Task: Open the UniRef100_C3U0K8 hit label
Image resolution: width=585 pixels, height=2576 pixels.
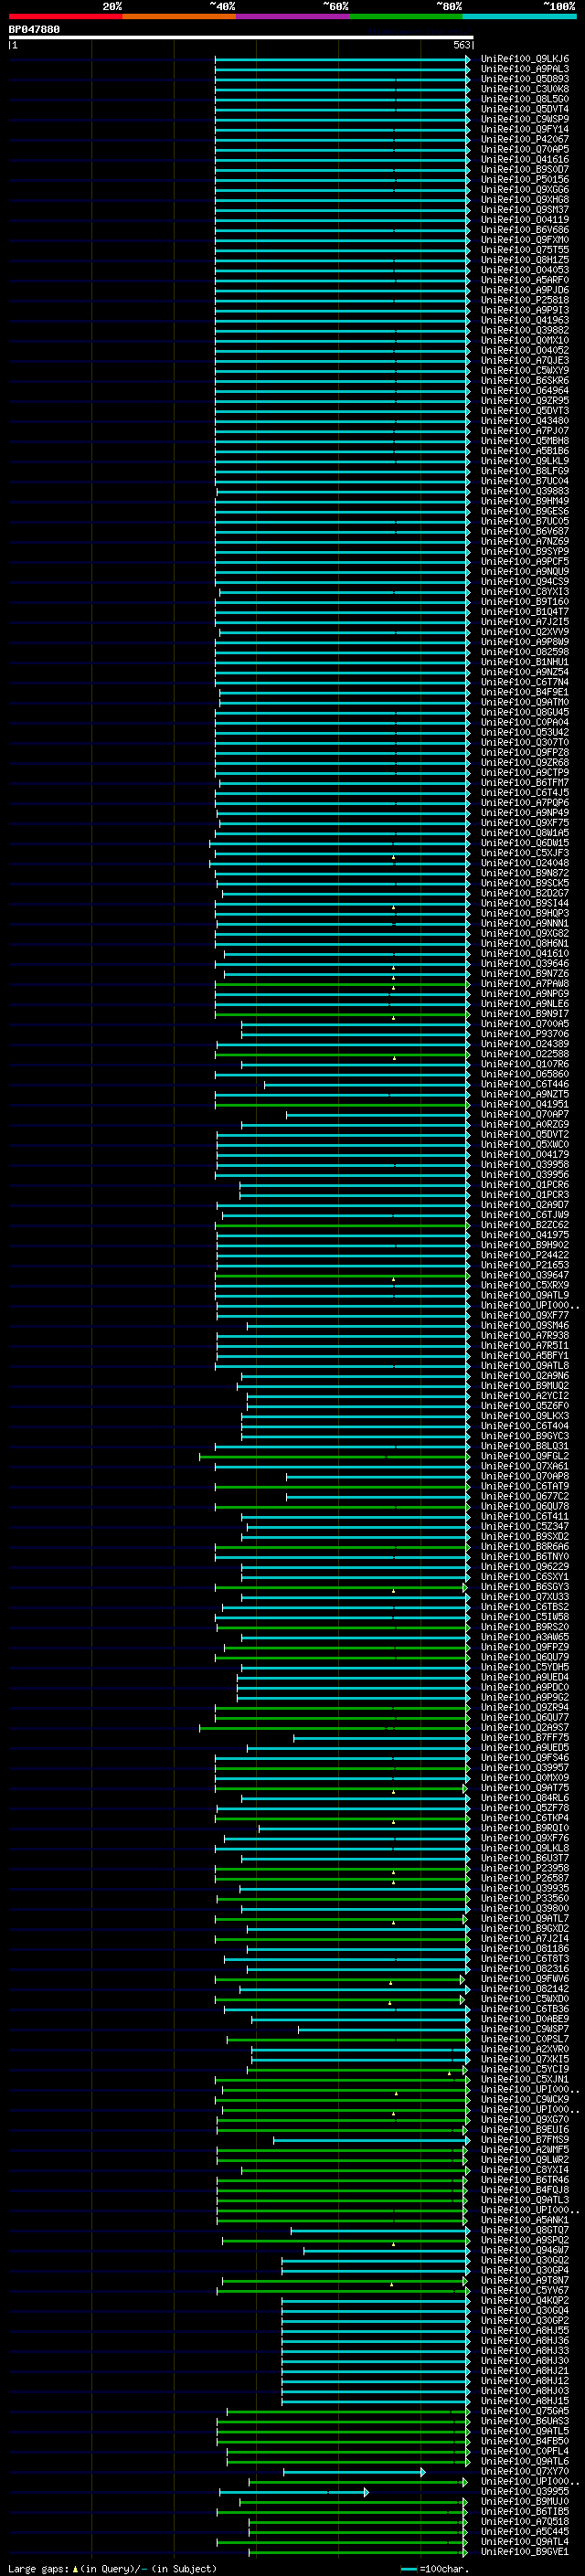Action: pos(525,89)
